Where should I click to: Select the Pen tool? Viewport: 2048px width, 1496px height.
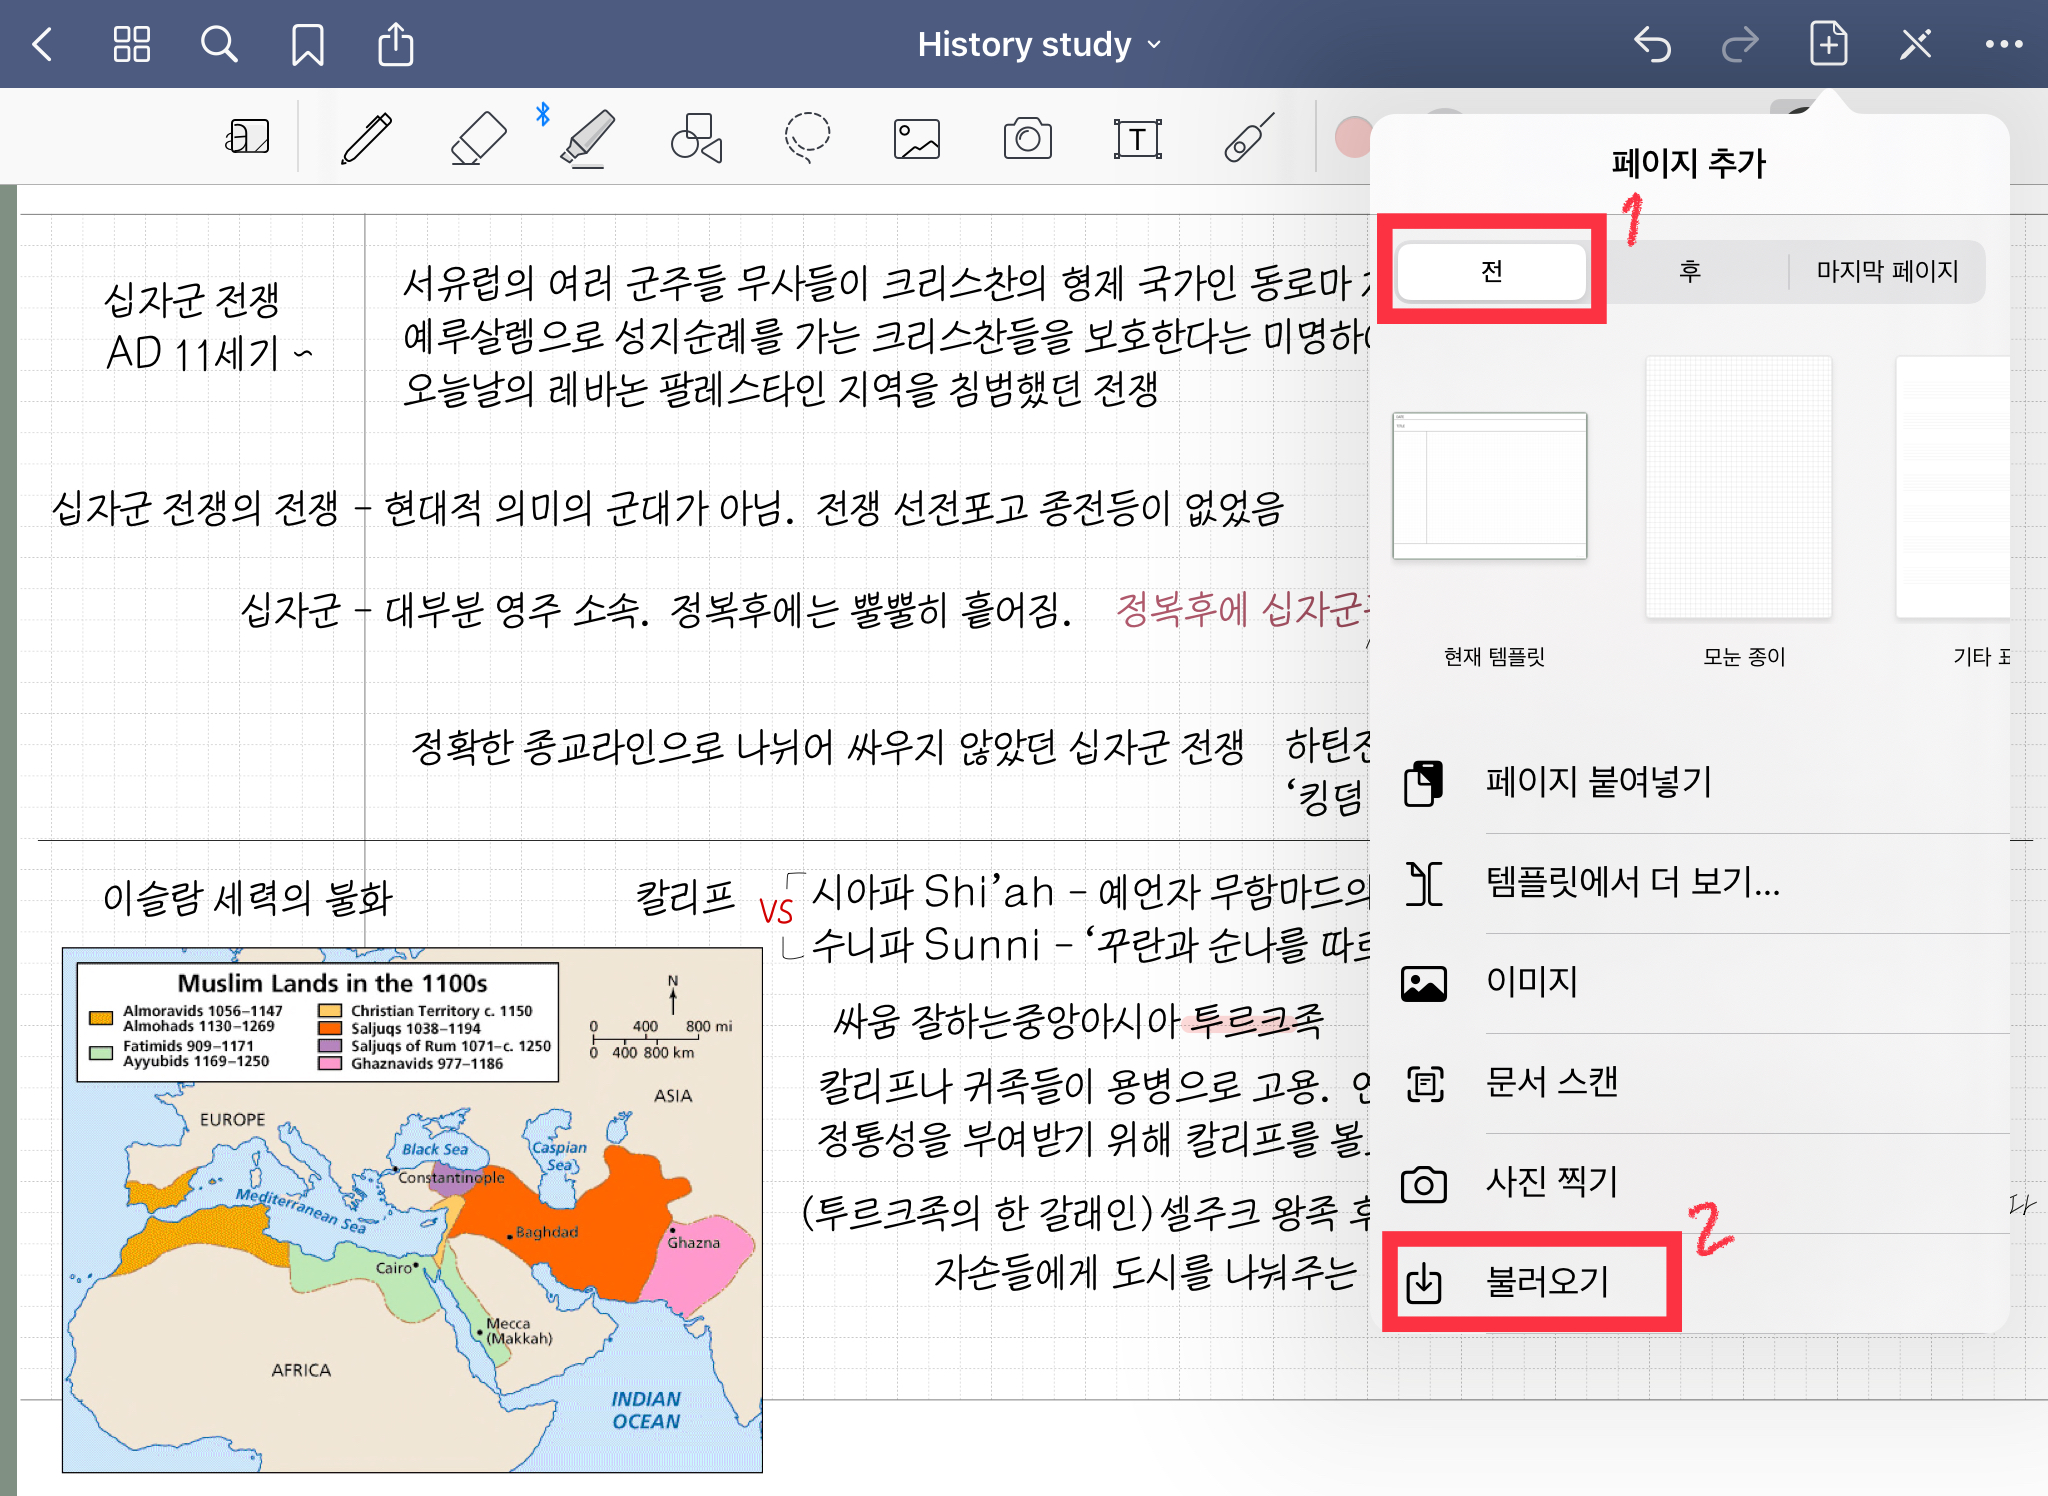tap(367, 138)
